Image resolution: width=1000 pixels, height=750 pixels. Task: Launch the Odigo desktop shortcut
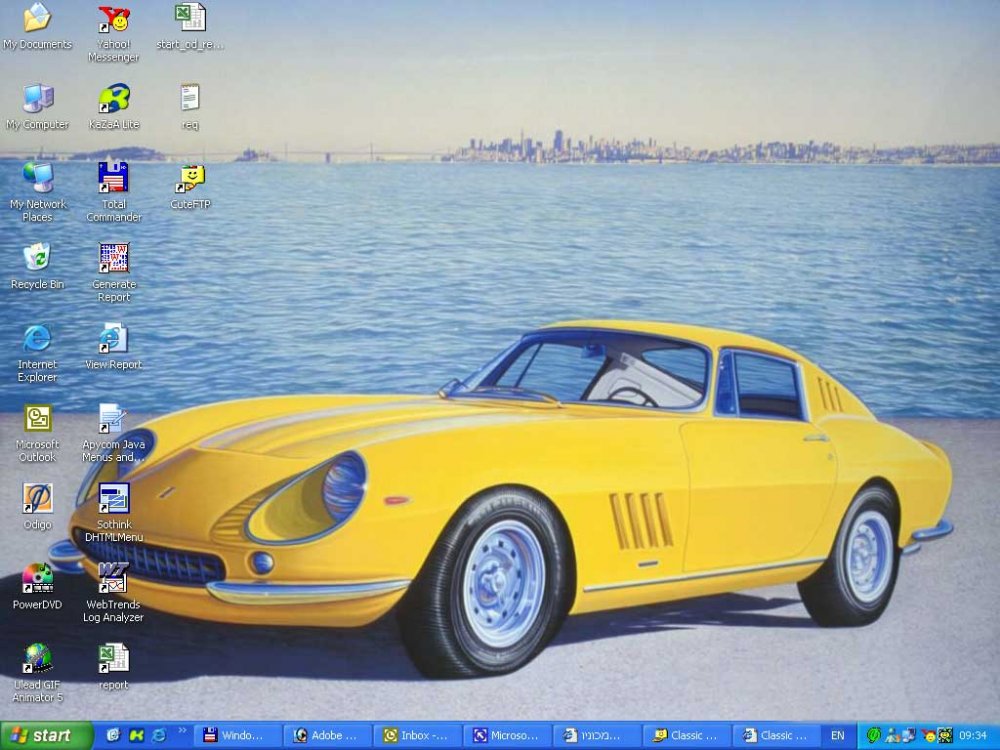[x=38, y=506]
